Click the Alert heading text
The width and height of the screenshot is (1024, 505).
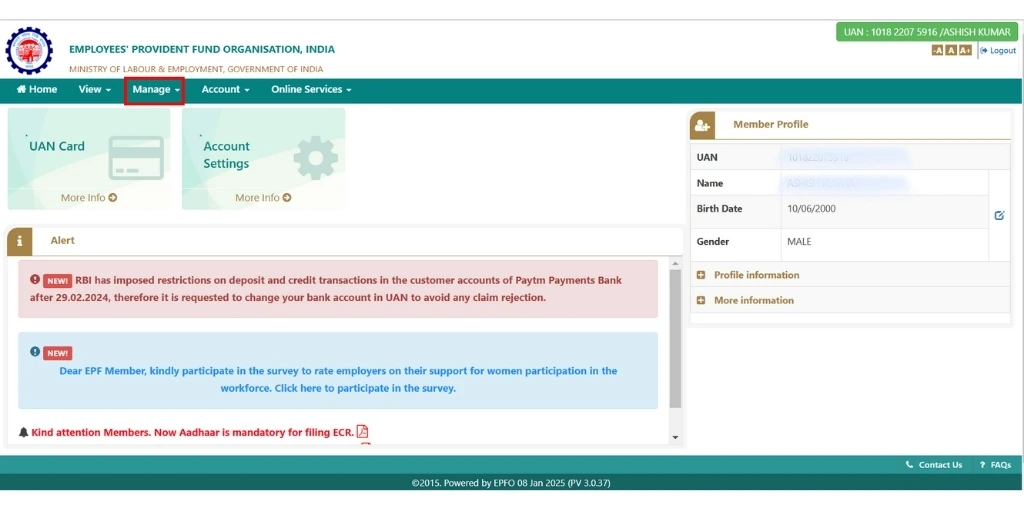63,240
